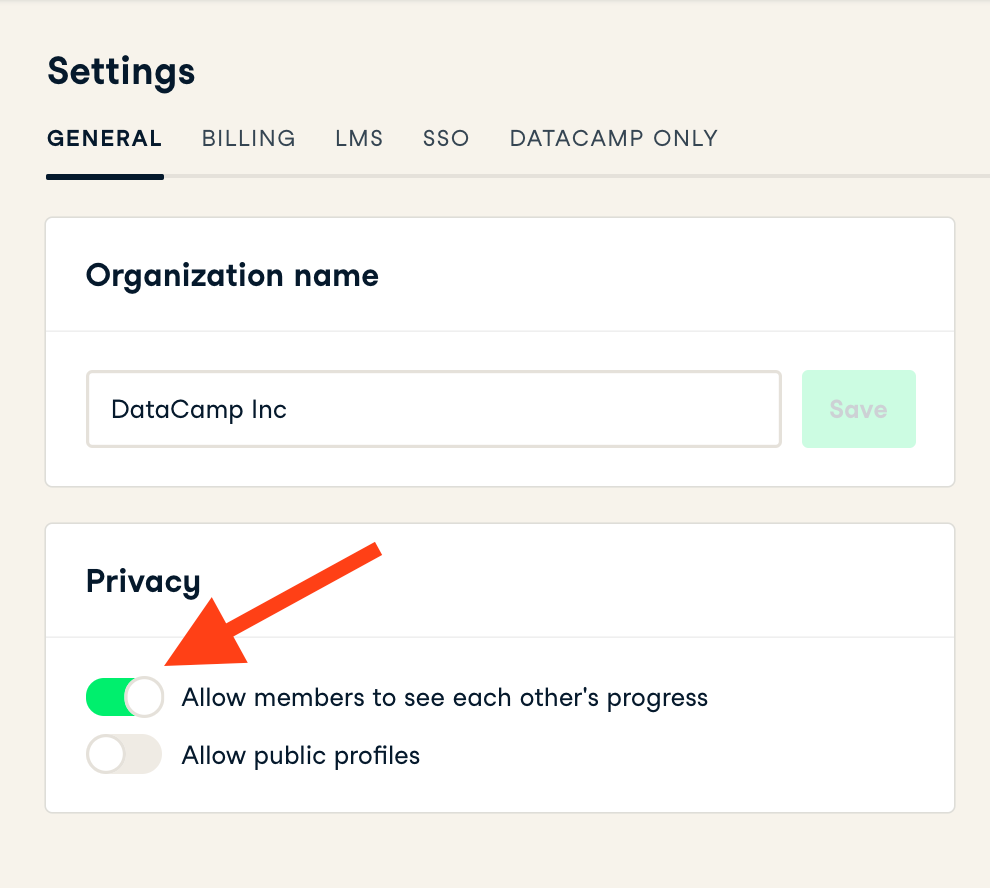
Task: Open the LMS settings tab
Action: tap(359, 139)
